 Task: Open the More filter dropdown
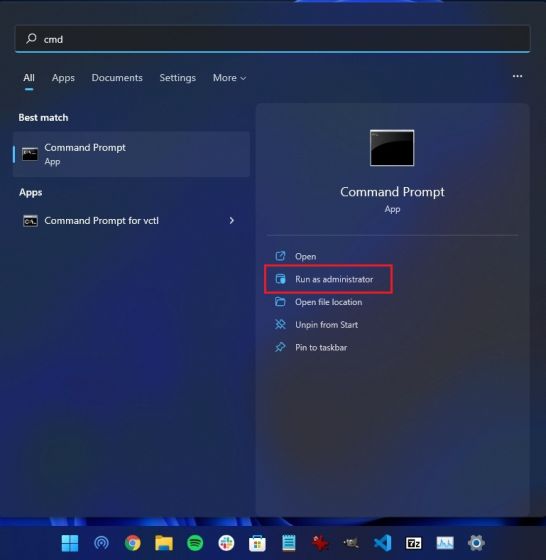(x=229, y=78)
